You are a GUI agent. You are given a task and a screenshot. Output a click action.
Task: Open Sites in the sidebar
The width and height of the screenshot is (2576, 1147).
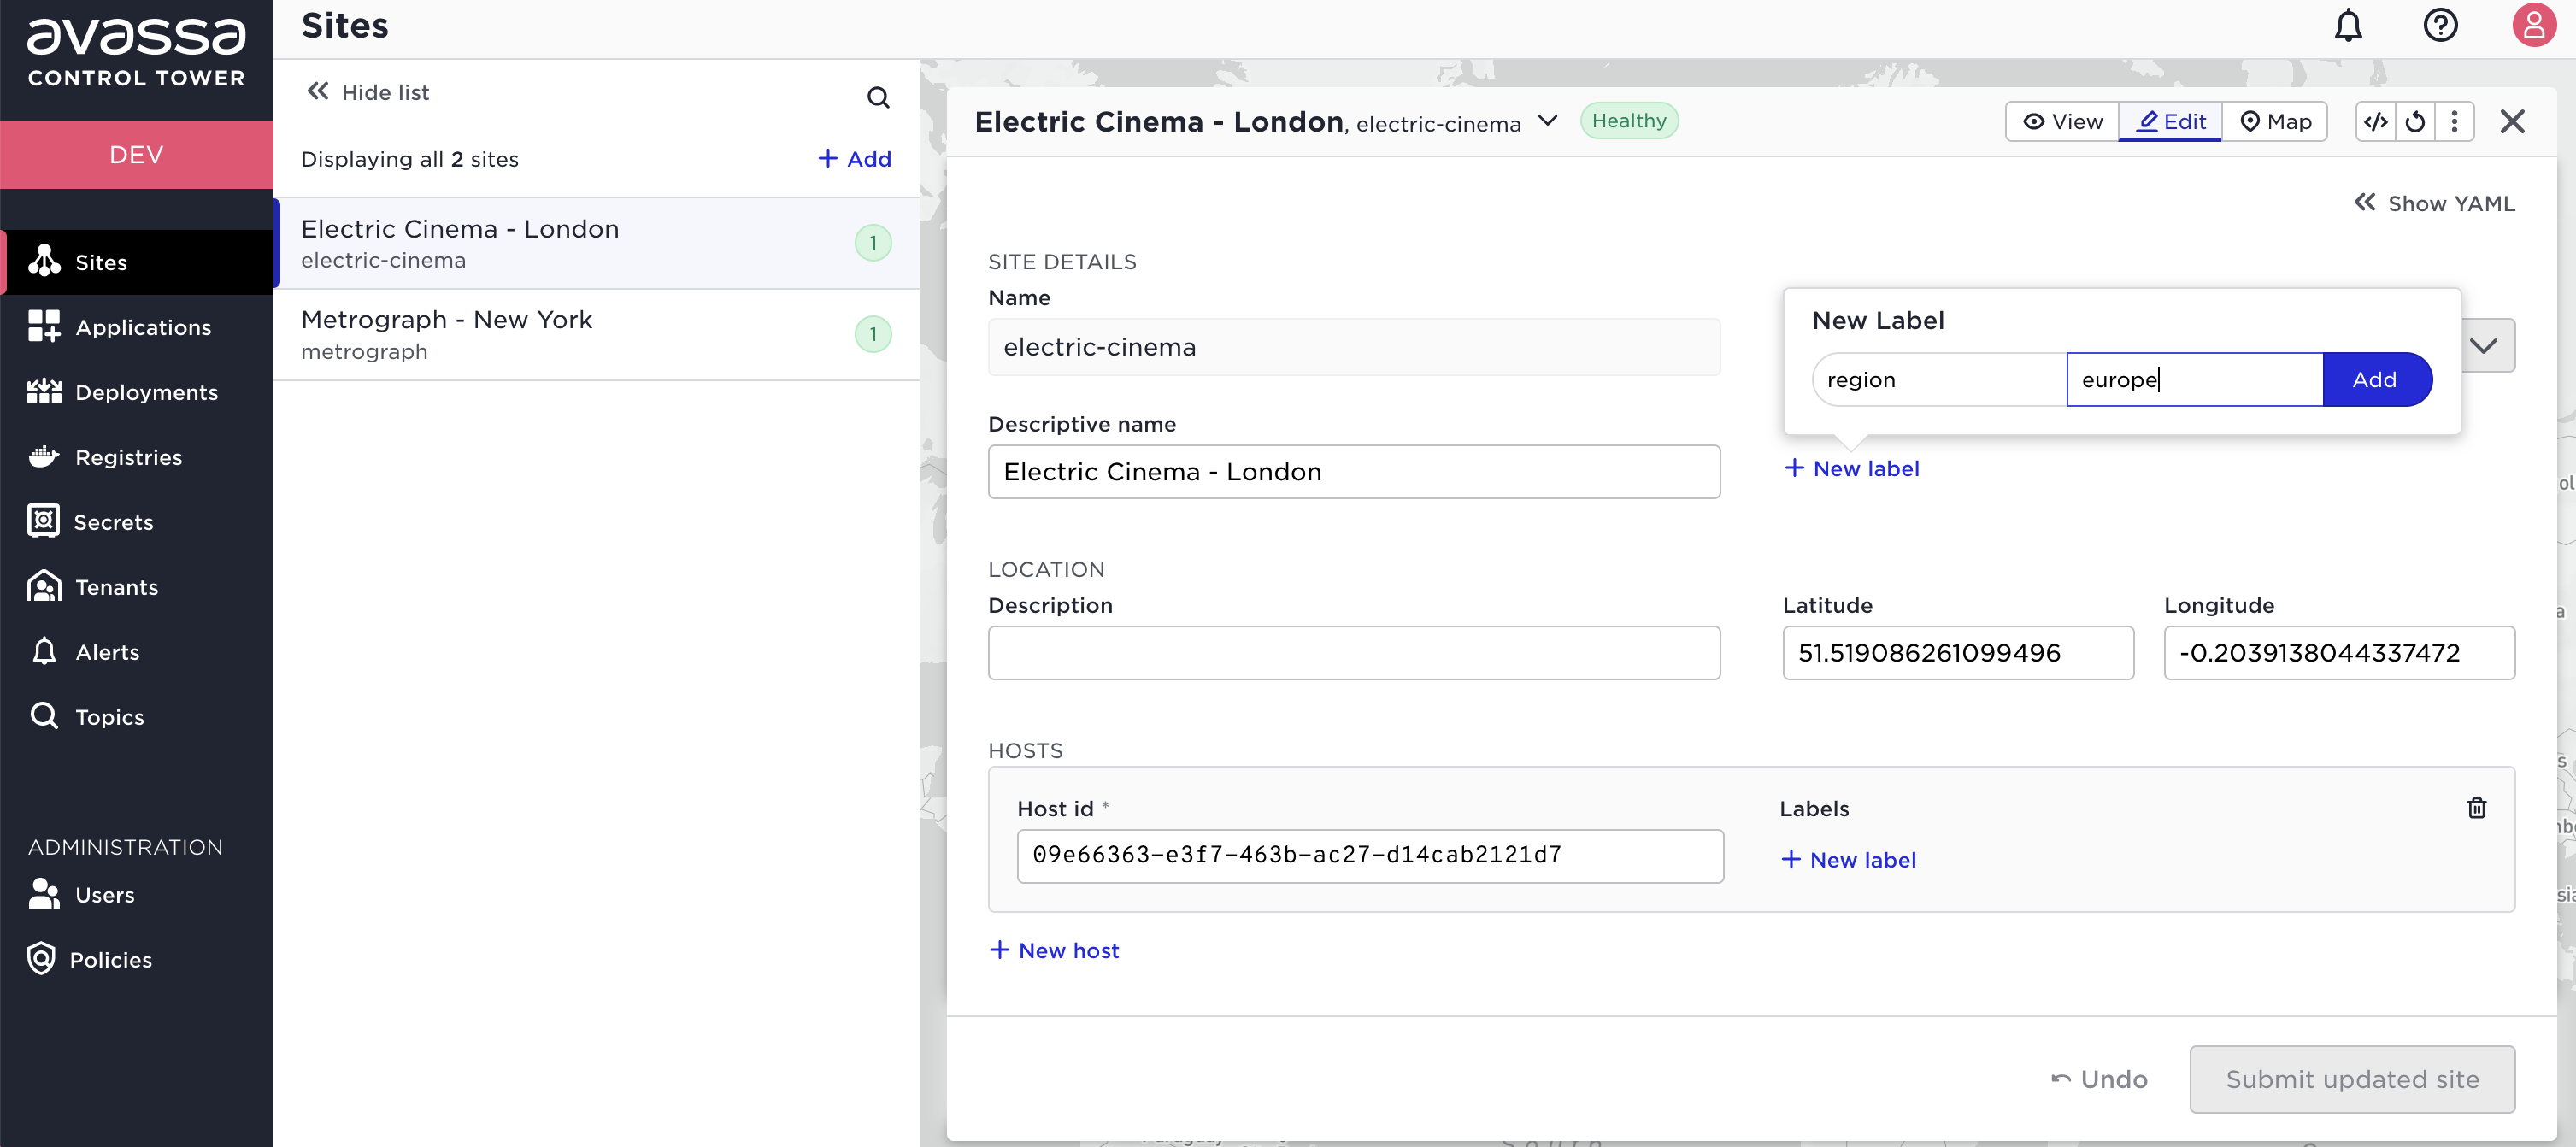(137, 263)
